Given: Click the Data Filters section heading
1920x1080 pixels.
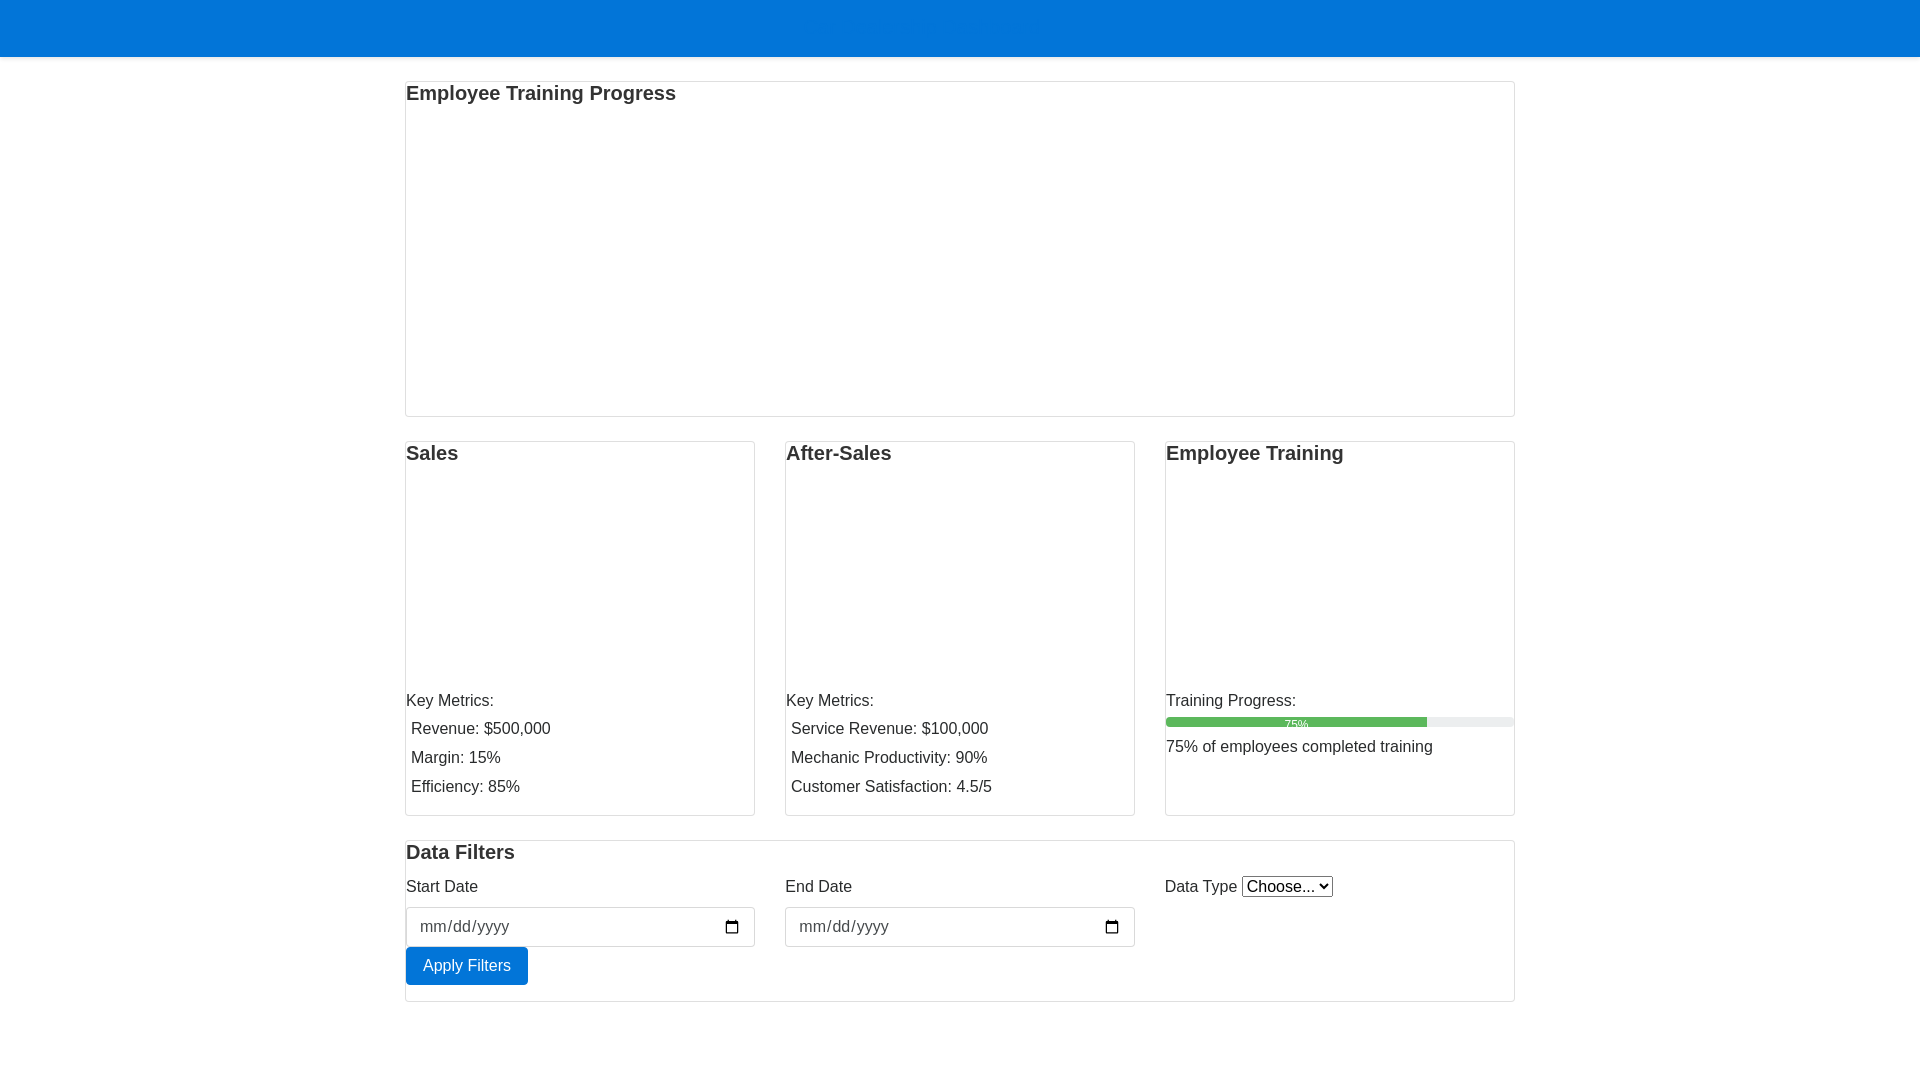Looking at the screenshot, I should coord(460,852).
